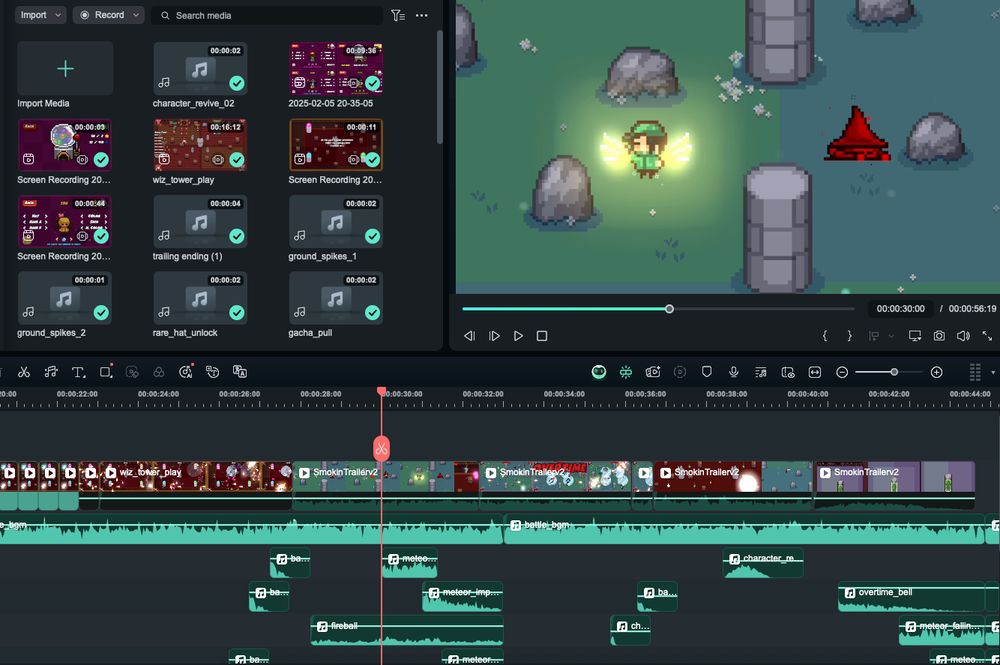Select the Split scissors tool in timeline toolbar
Screen dimensions: 1000x665
(24, 372)
